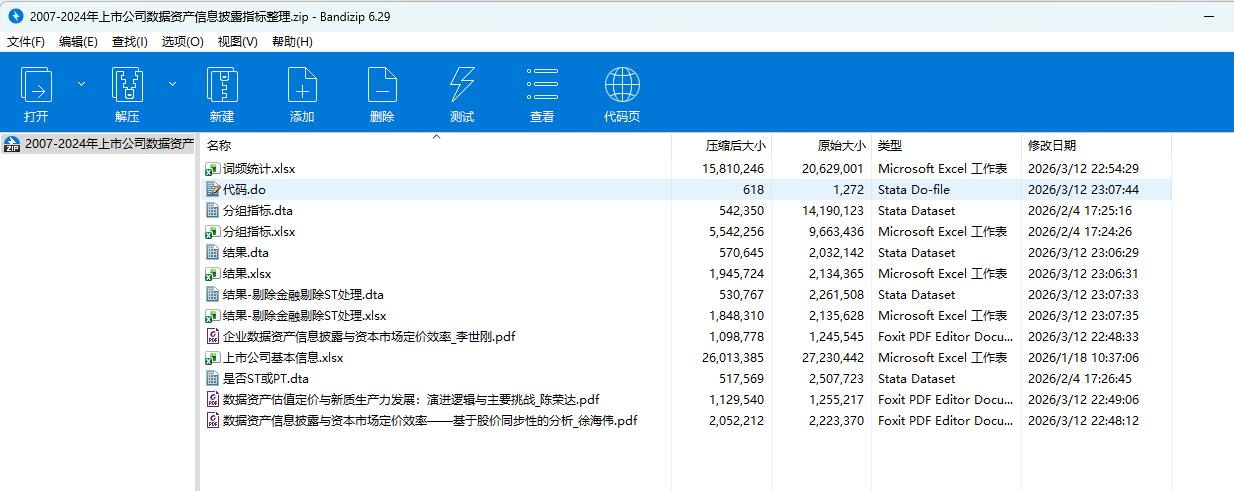Screen dimensions: 1234x491
Task: Click the 打开 (Open) toolbar icon
Action: point(37,85)
